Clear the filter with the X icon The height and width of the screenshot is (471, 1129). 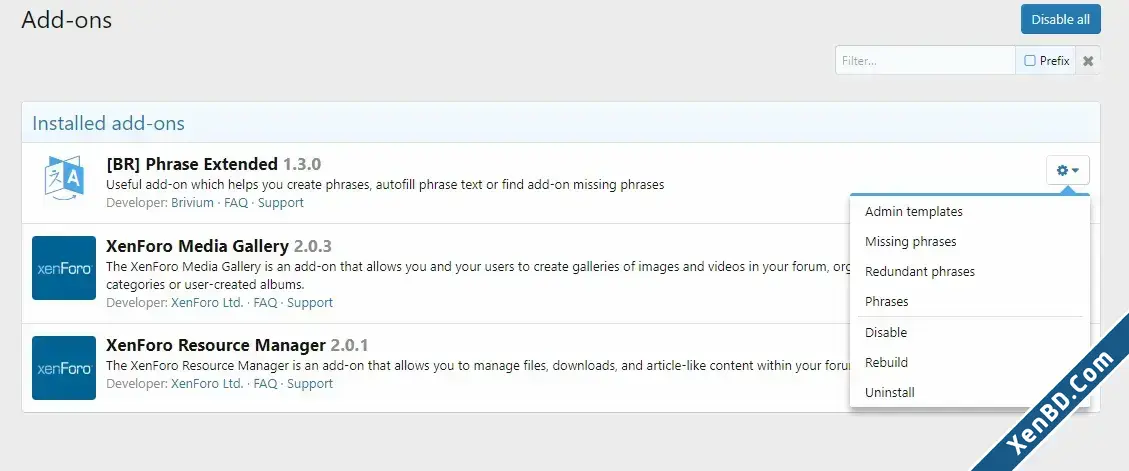(x=1088, y=60)
